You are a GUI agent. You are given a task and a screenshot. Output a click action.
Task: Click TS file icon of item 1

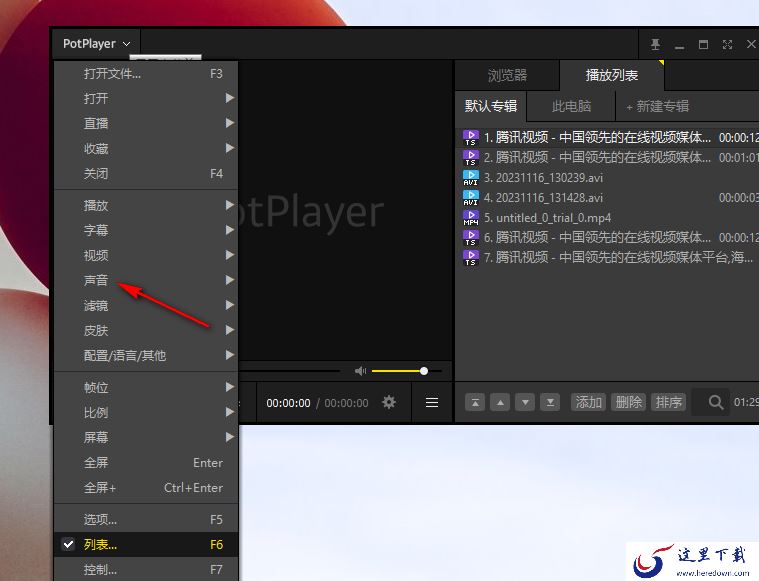pos(471,138)
